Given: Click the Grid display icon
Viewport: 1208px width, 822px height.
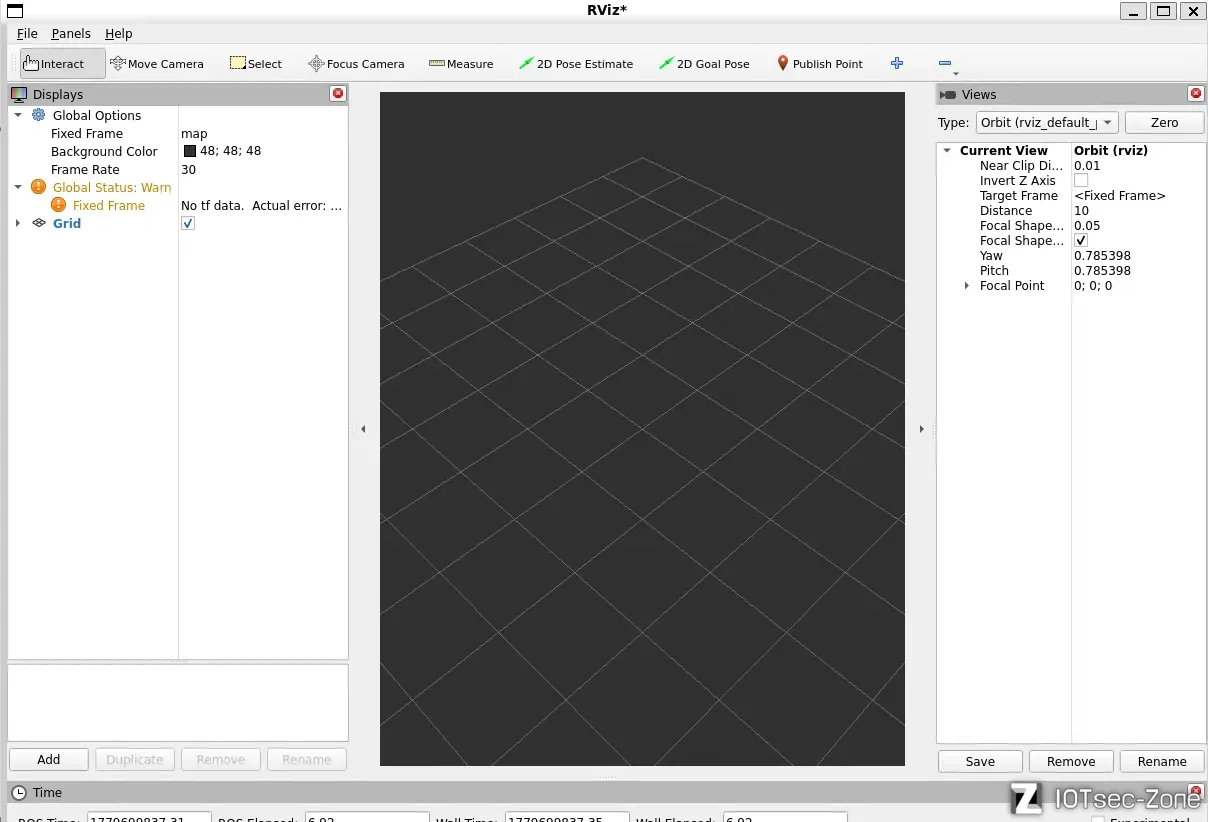Looking at the screenshot, I should point(39,223).
